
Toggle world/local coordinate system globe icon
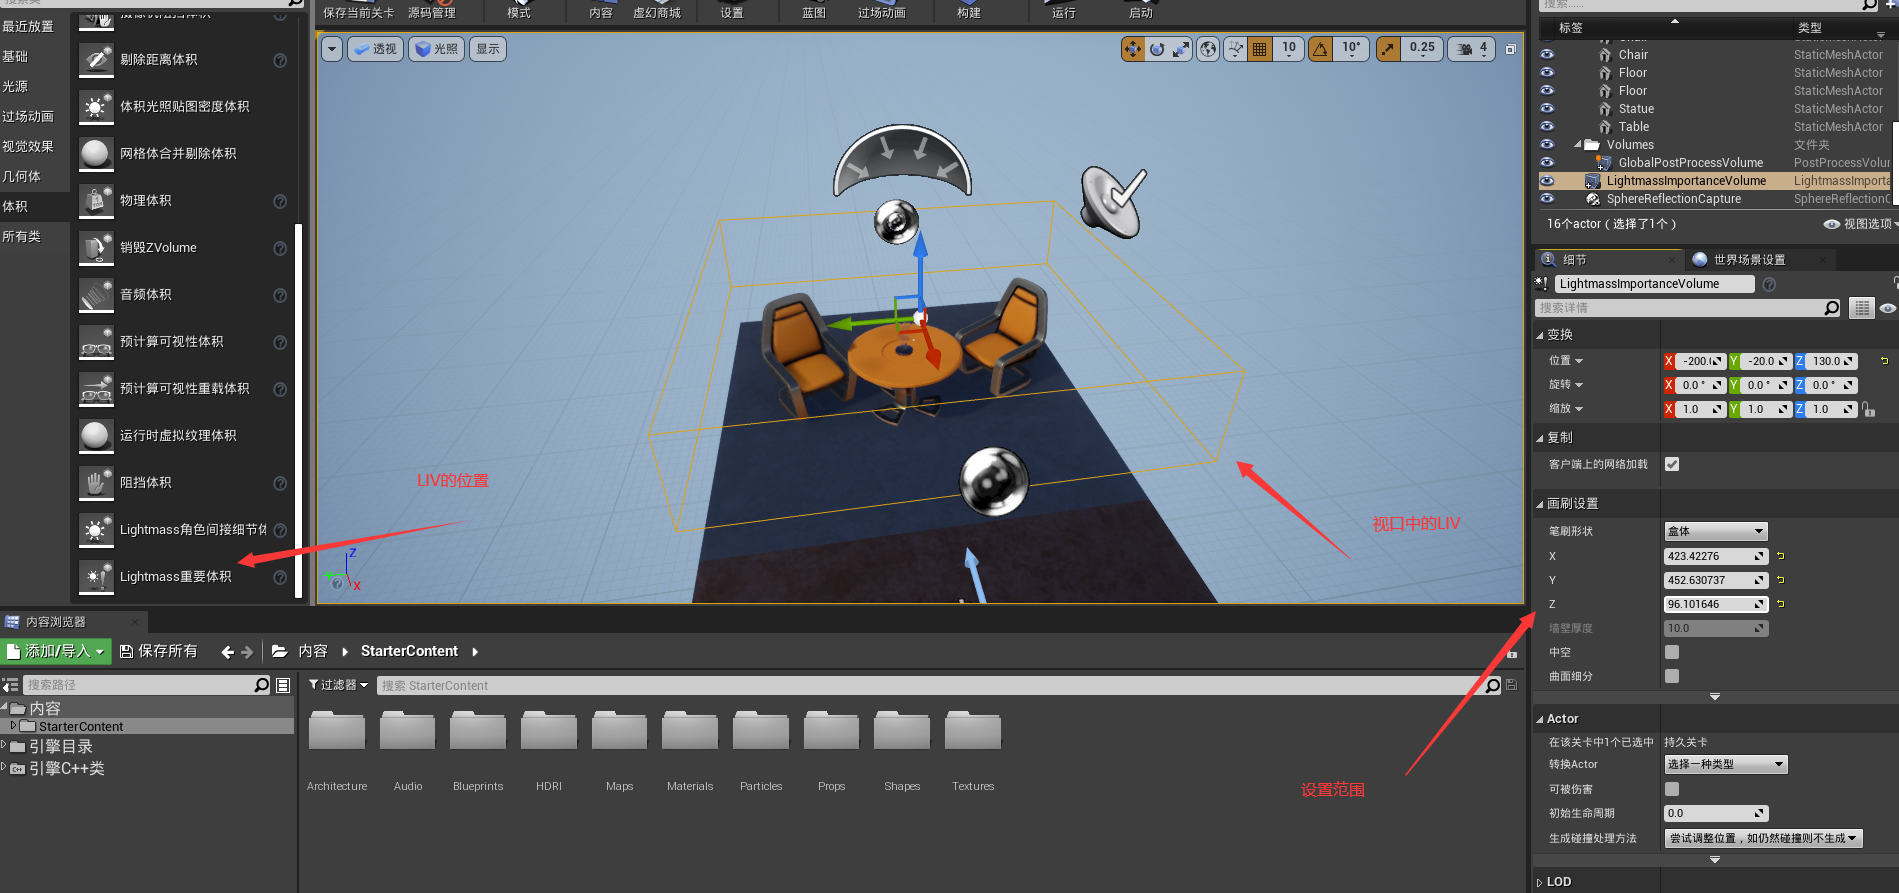point(1208,49)
